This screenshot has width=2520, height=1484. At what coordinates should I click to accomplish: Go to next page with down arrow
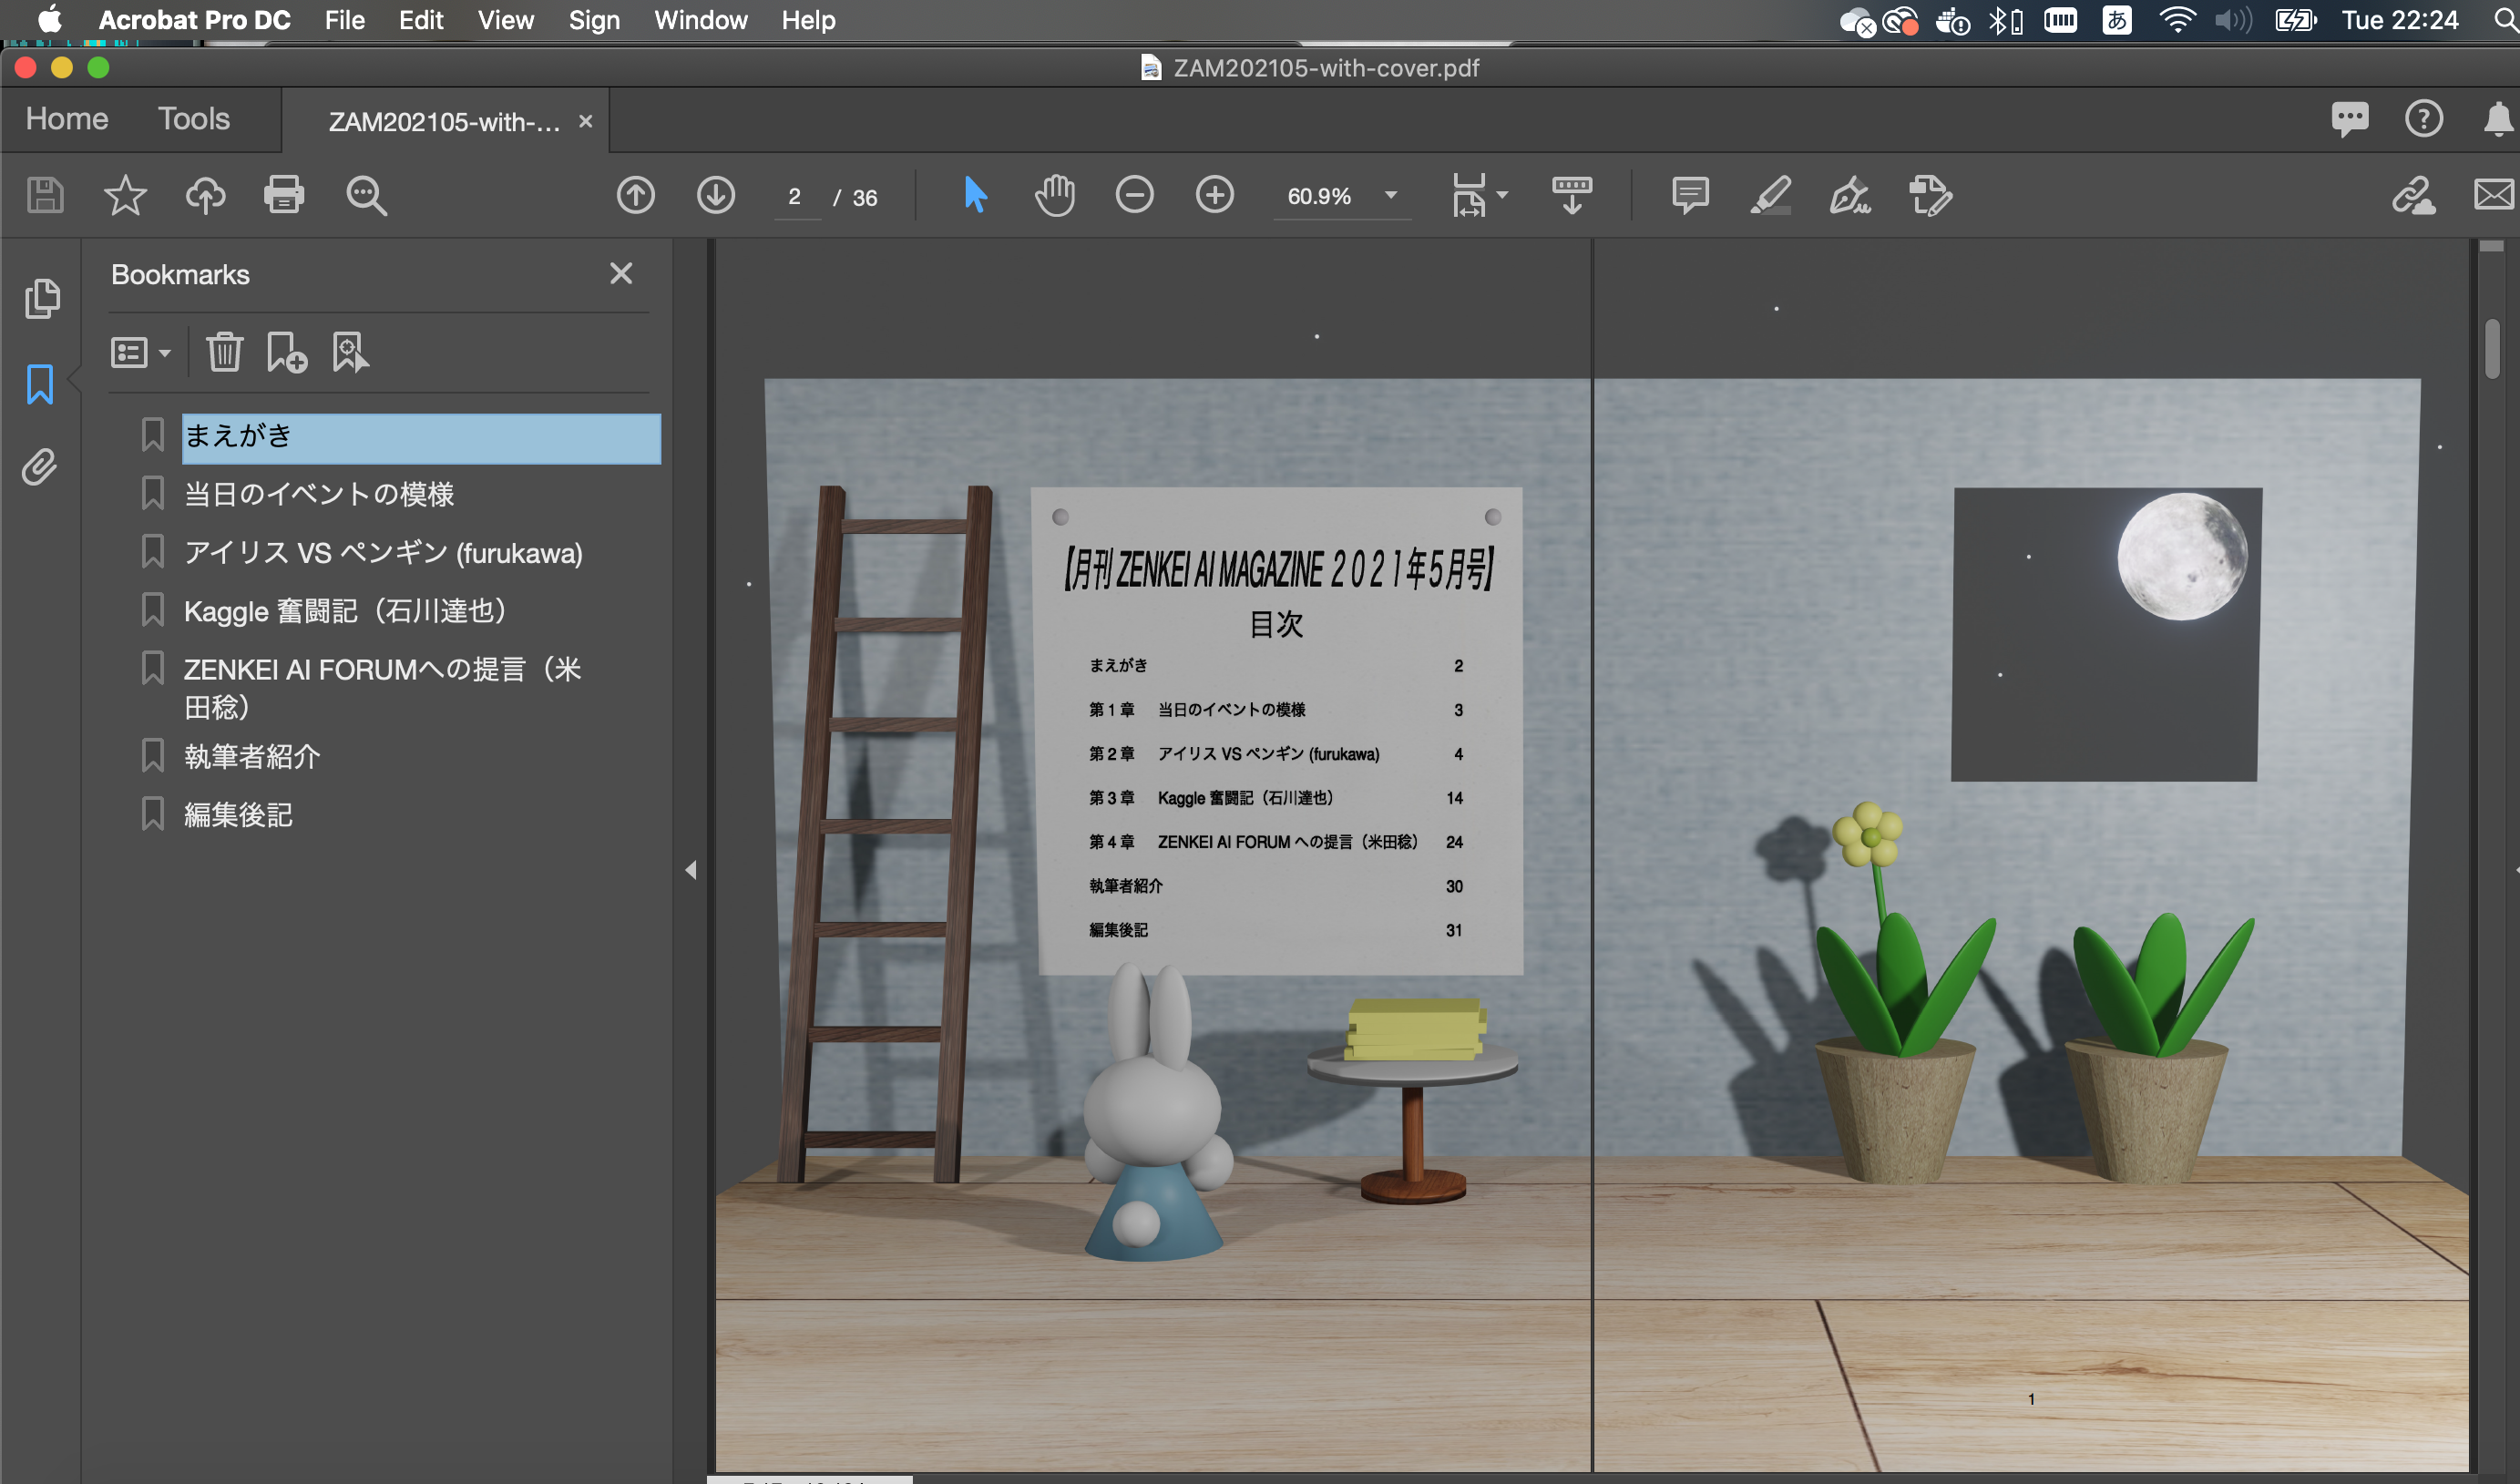coord(716,195)
